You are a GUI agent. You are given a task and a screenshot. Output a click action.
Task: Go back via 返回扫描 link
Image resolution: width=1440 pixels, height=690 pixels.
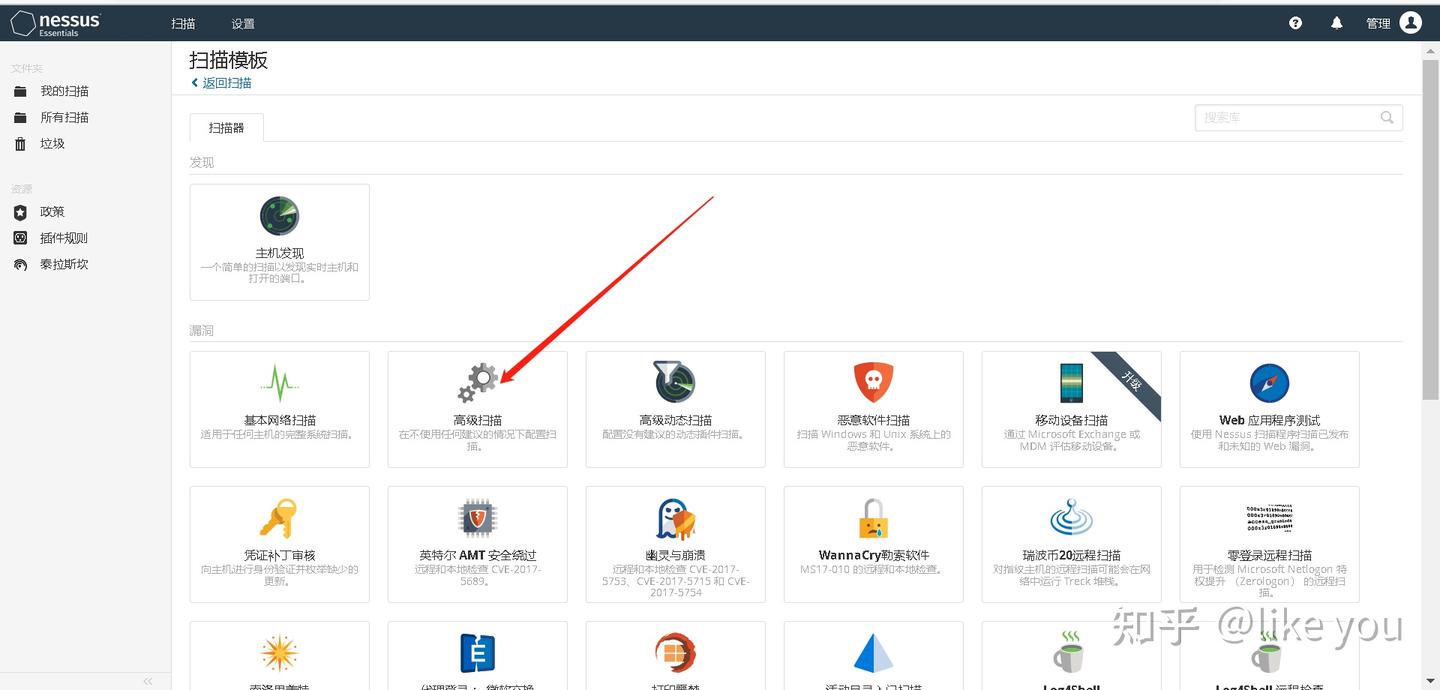tap(221, 83)
